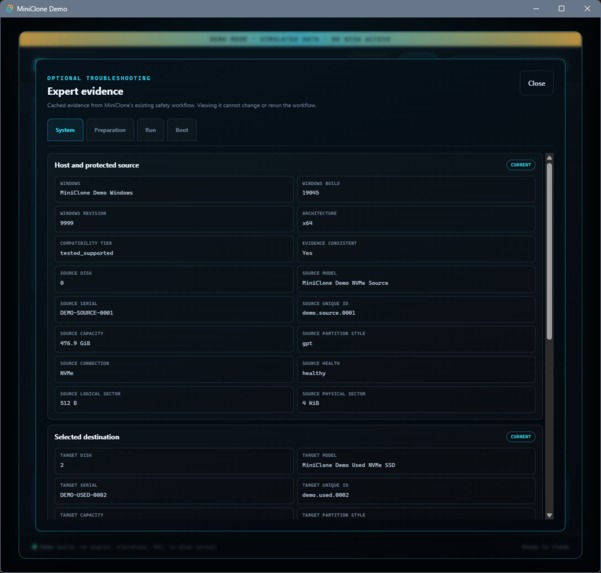Switch to the Preparation tab
This screenshot has width=601, height=573.
(x=110, y=130)
